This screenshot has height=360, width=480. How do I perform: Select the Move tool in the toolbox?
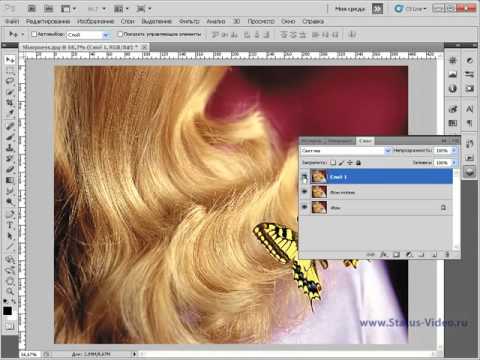point(10,60)
